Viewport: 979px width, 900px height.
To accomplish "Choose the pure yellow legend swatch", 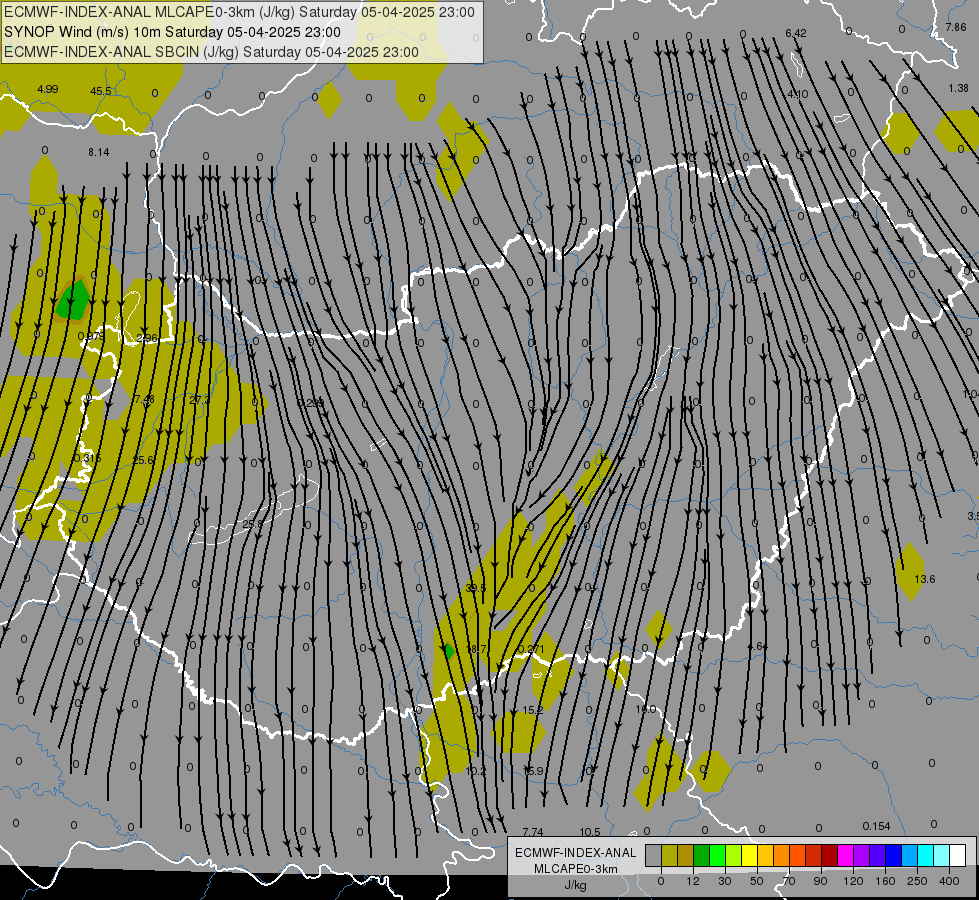I will click(x=750, y=855).
